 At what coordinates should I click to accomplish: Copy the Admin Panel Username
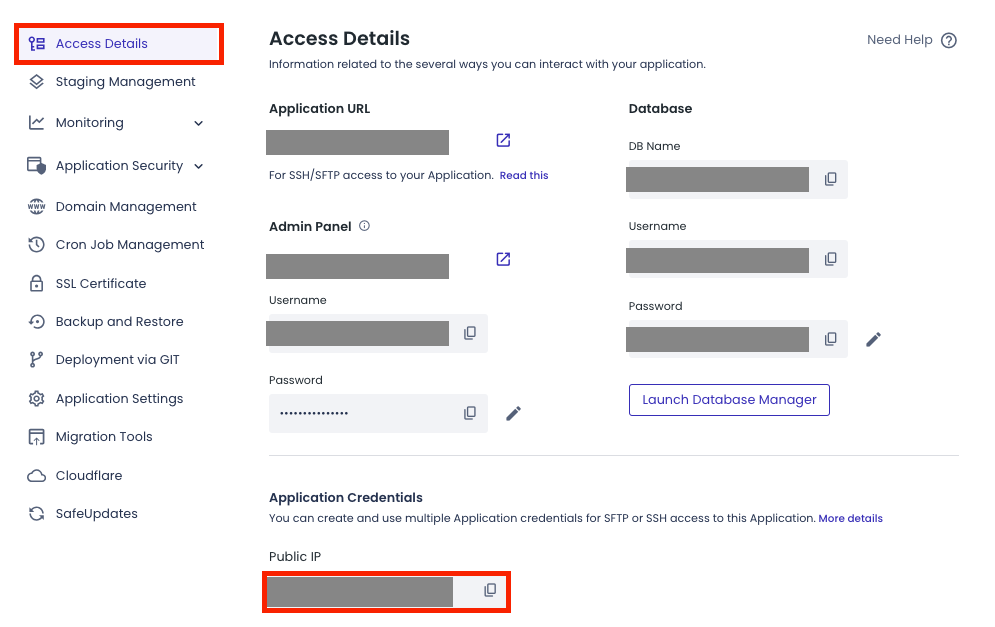[x=470, y=333]
